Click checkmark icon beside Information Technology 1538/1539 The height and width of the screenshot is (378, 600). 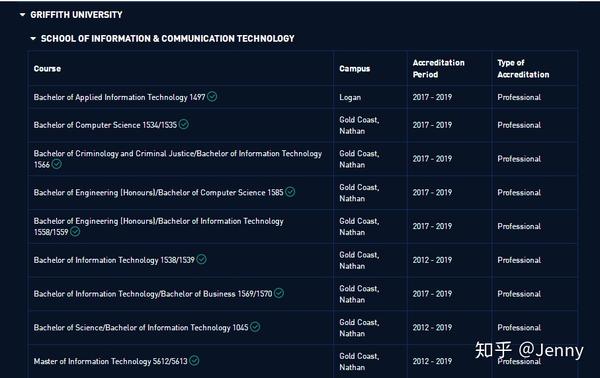(x=201, y=259)
